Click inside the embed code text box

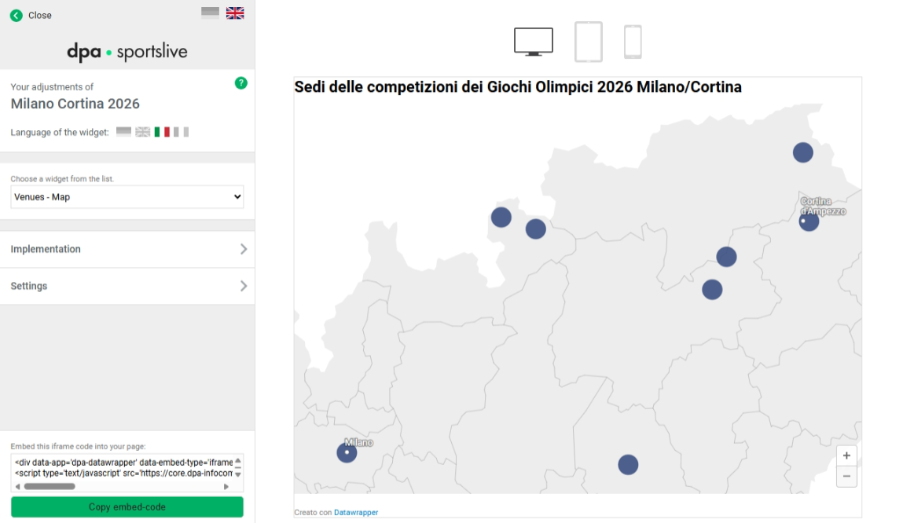122,467
